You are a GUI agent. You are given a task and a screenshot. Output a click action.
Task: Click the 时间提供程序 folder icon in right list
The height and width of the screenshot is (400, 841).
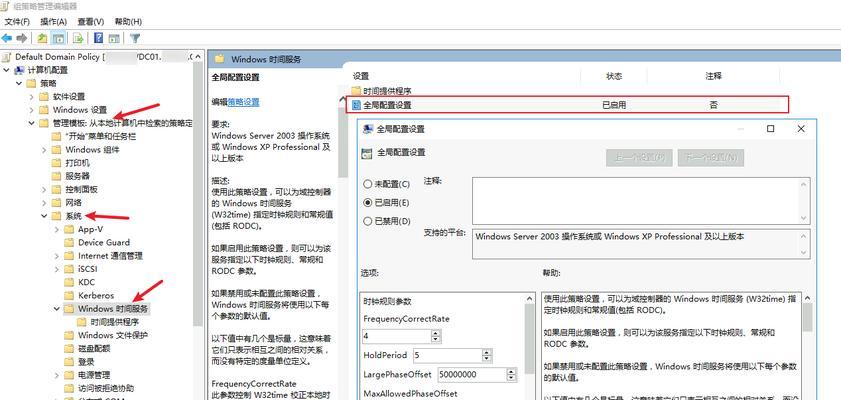coord(356,91)
